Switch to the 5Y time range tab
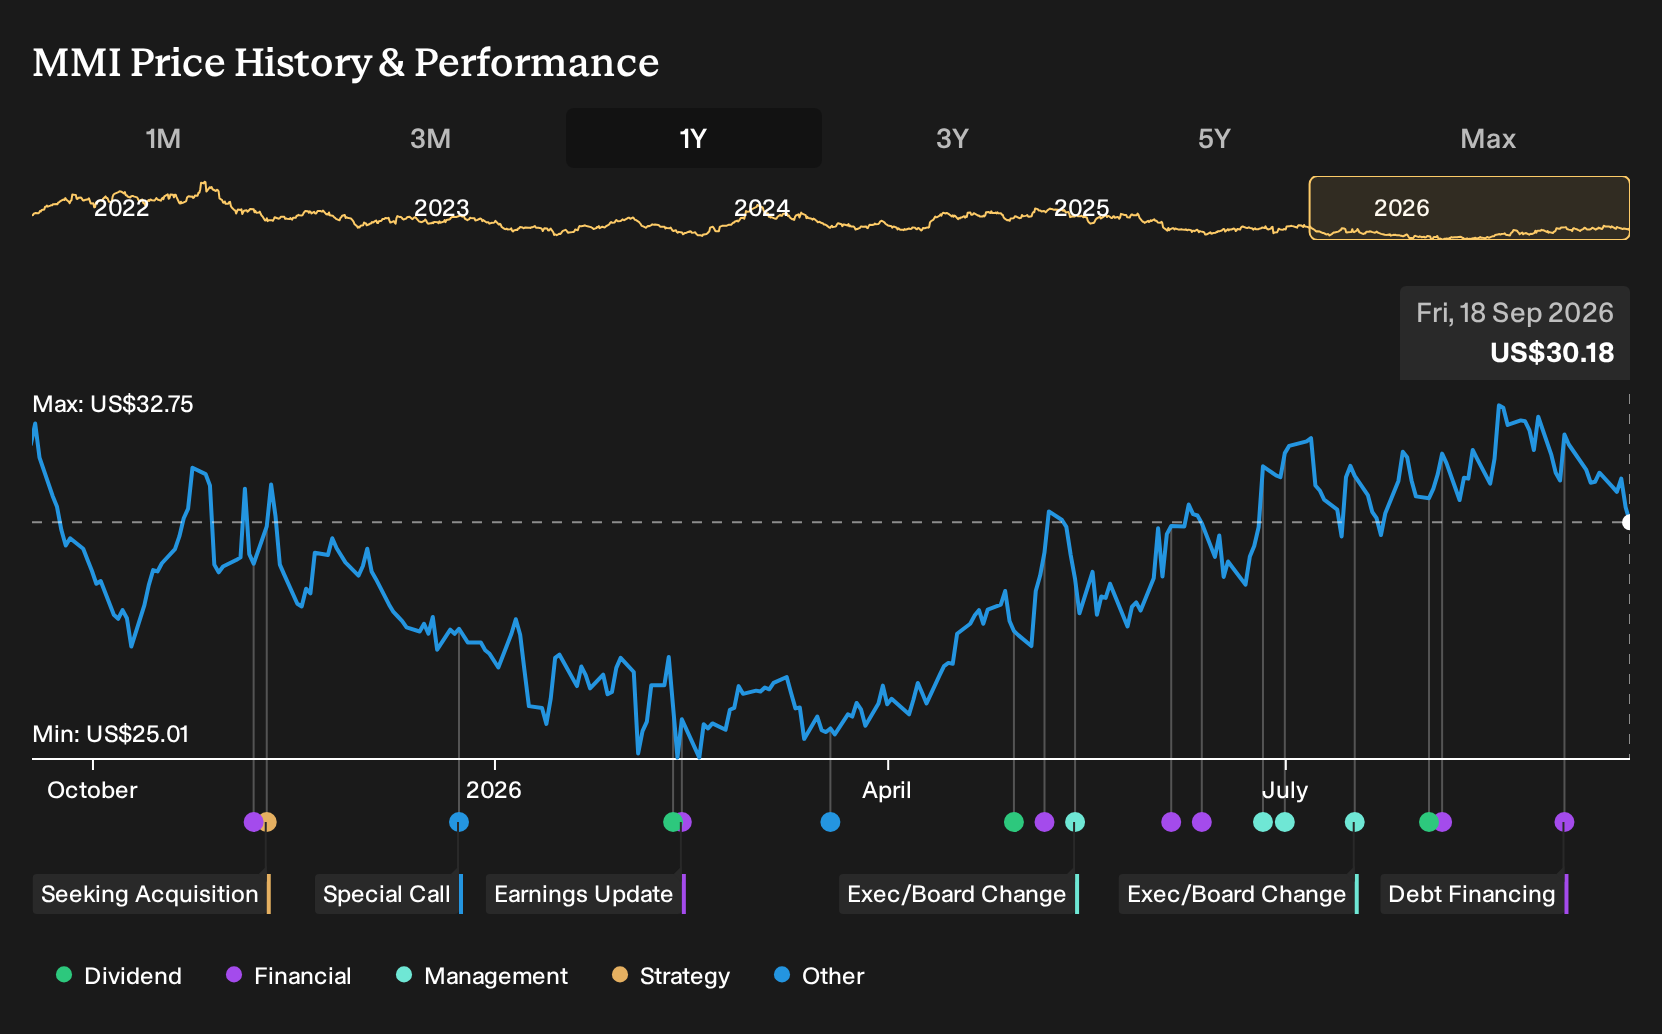Viewport: 1662px width, 1034px height. pos(1214,138)
